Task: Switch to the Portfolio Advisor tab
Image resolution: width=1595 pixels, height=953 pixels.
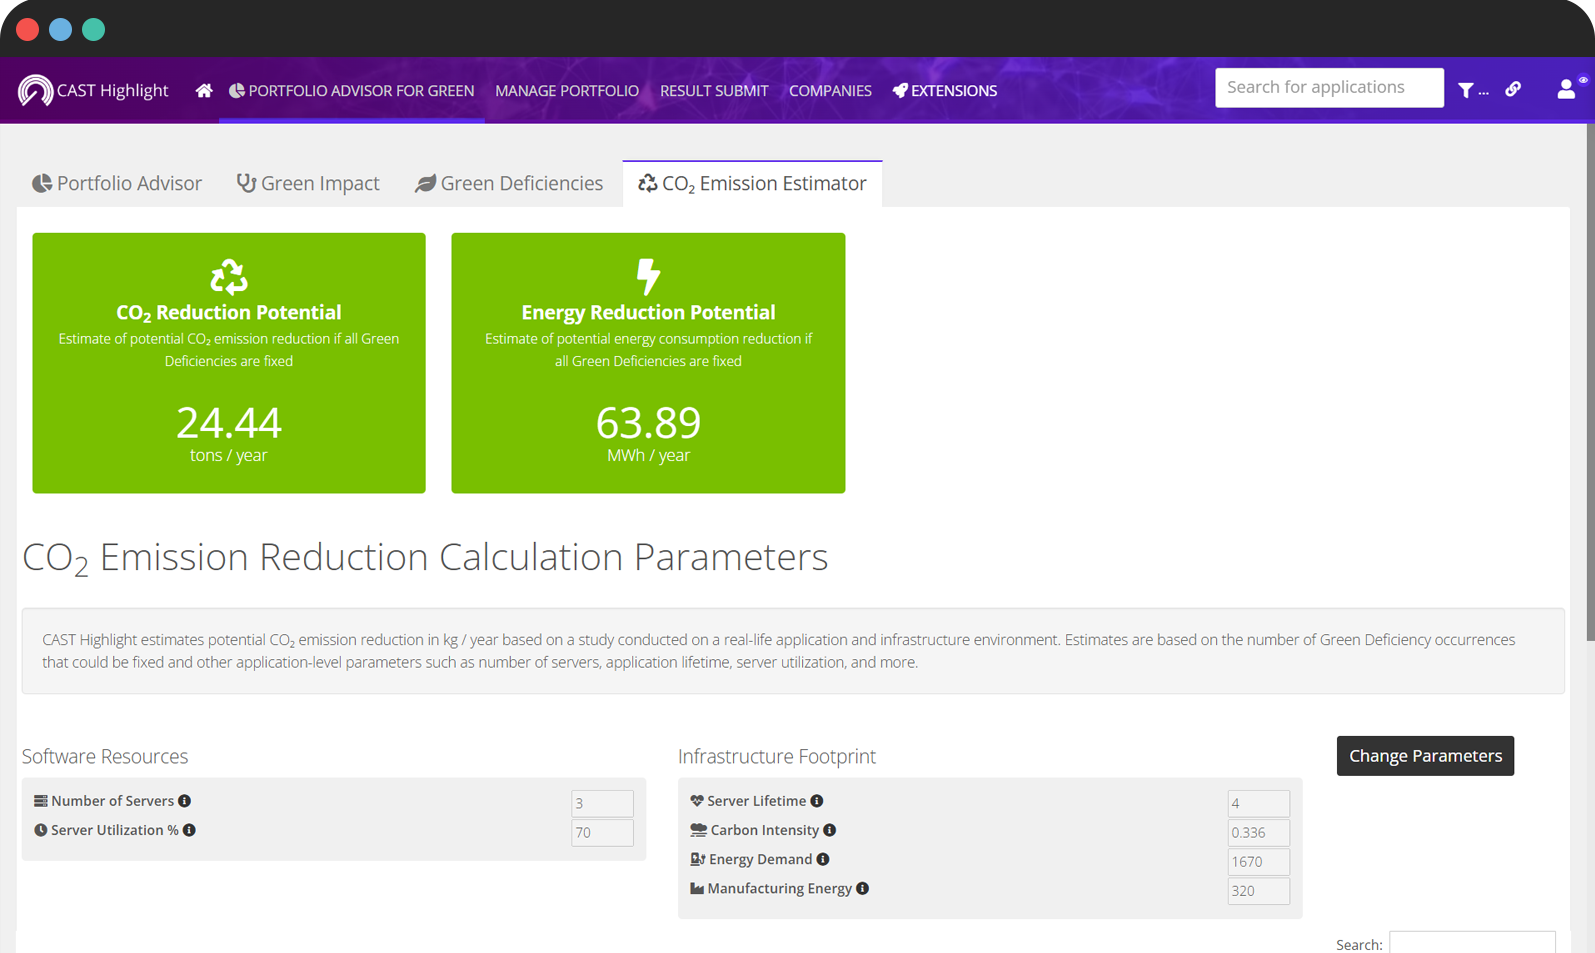Action: (x=117, y=184)
